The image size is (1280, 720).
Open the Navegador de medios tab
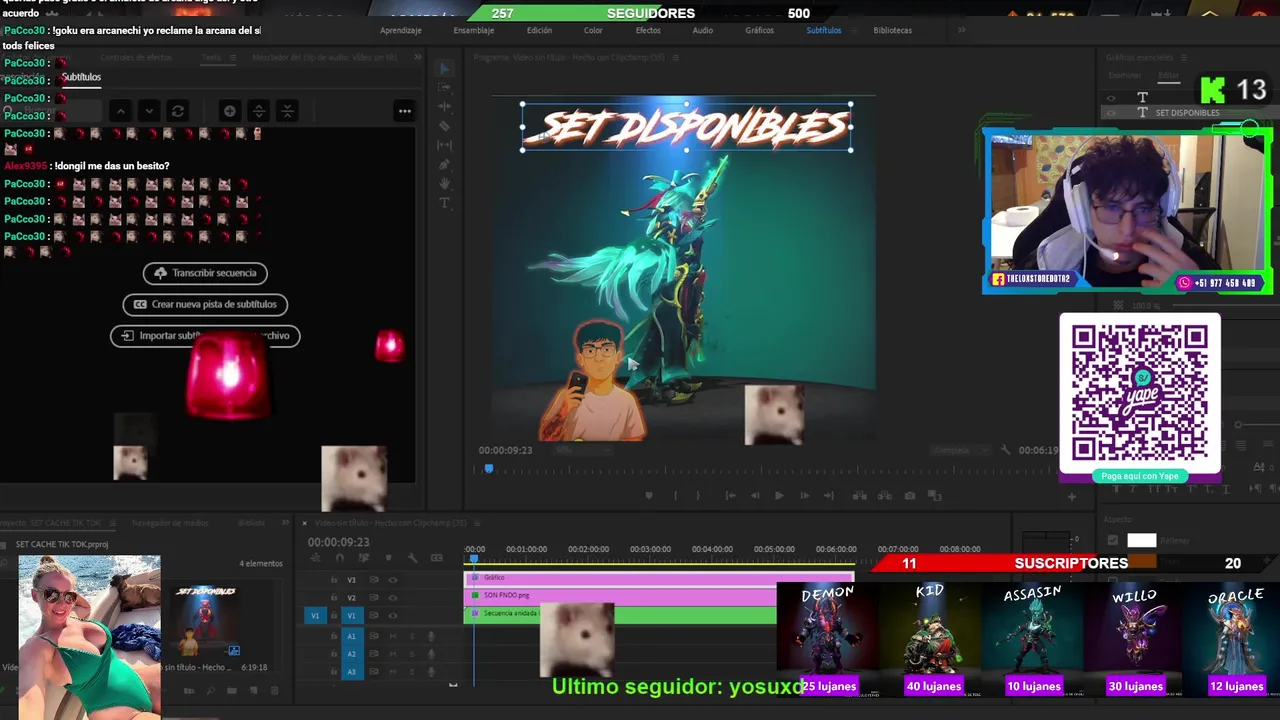coord(170,522)
